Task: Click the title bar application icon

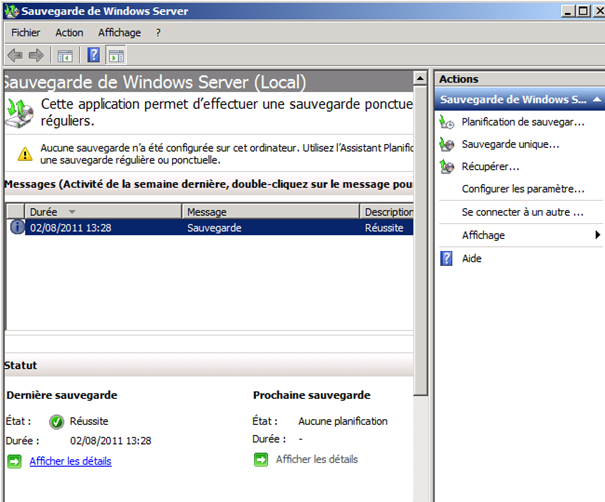Action: 11,11
